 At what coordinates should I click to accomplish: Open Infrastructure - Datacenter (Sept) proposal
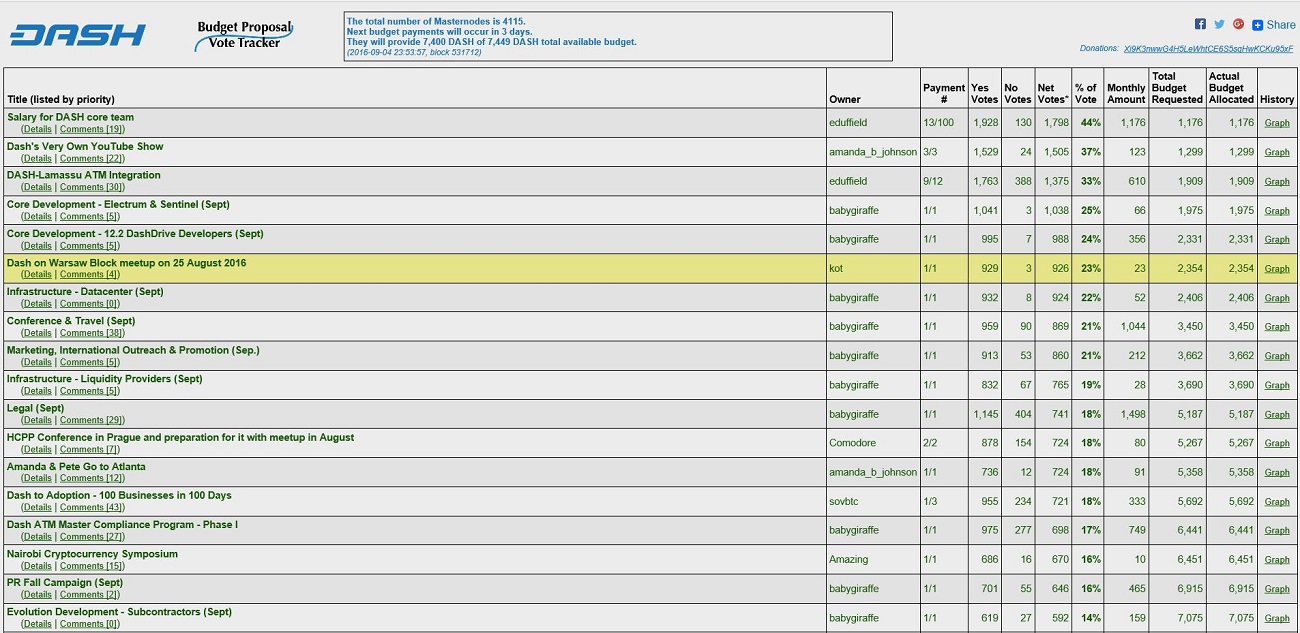(x=85, y=291)
